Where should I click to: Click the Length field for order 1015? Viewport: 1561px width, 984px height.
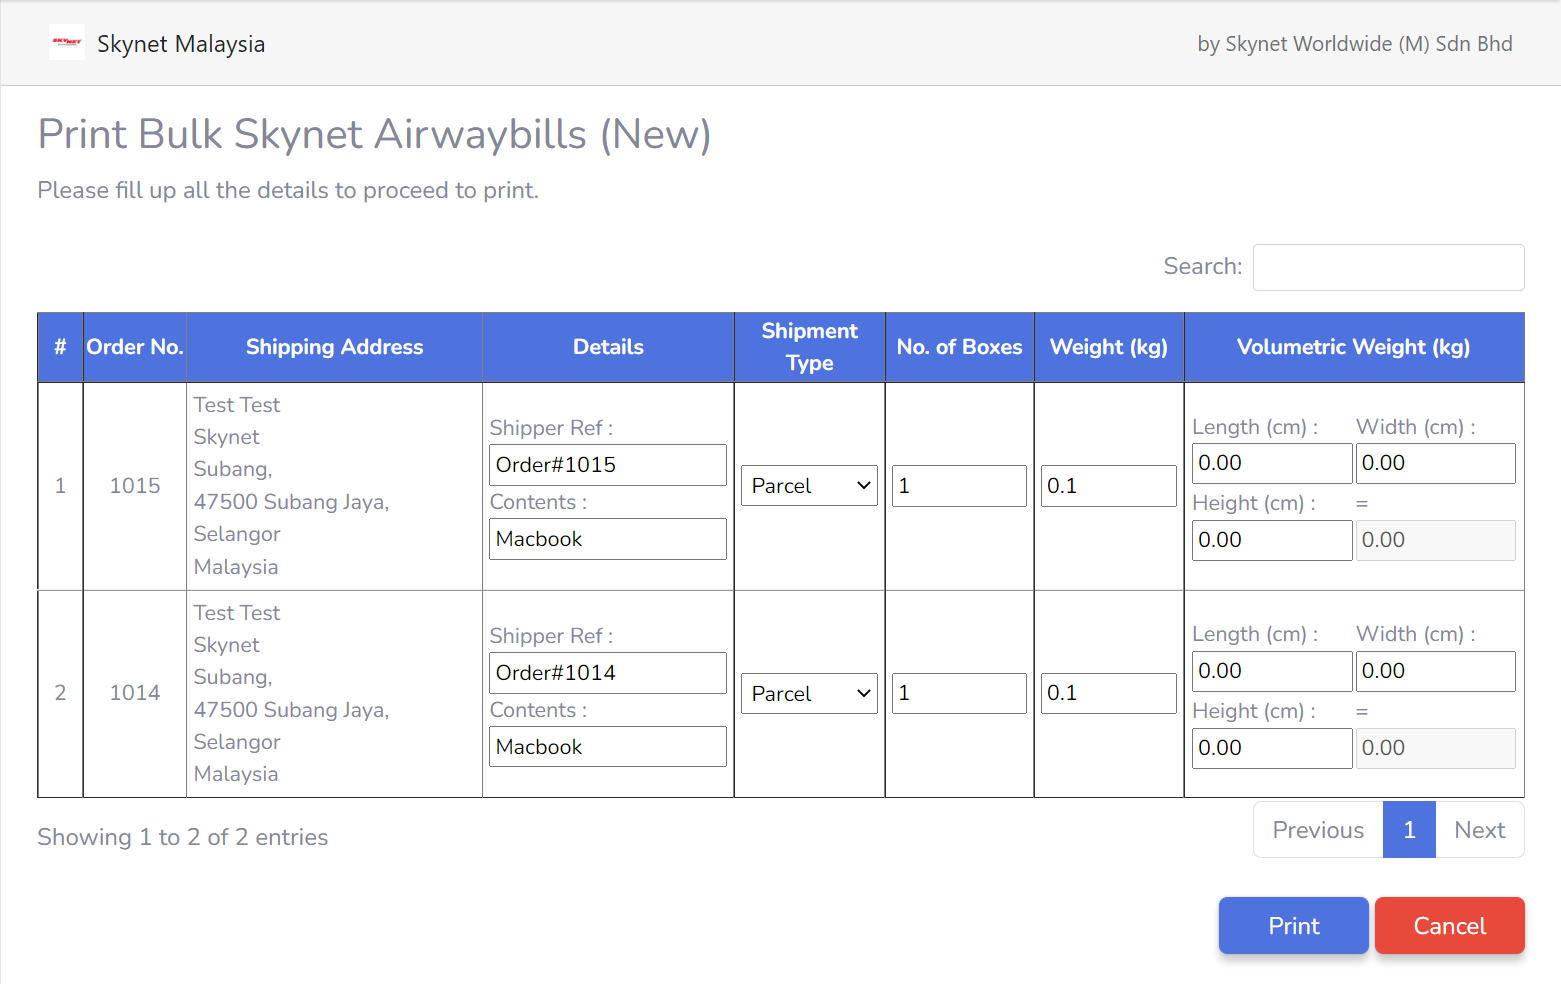pyautogui.click(x=1271, y=462)
